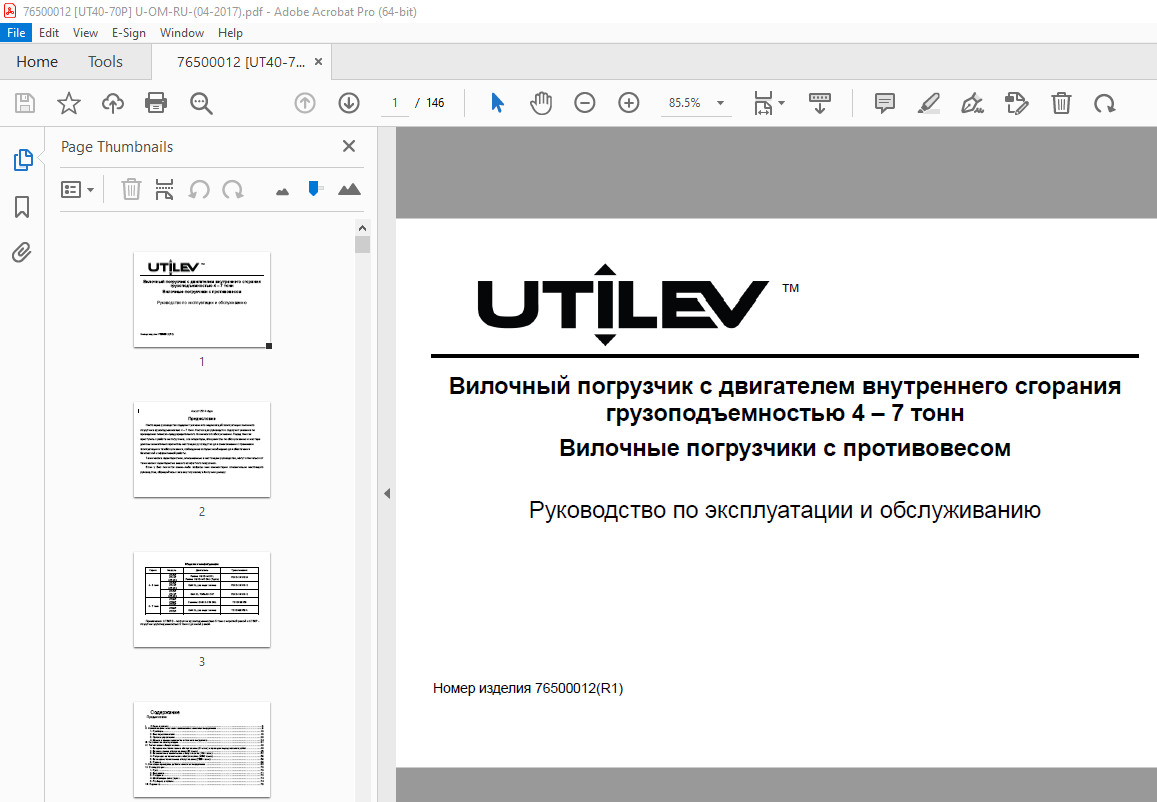Open the Bookmarks sidebar panel
The width and height of the screenshot is (1157, 802).
coord(22,207)
